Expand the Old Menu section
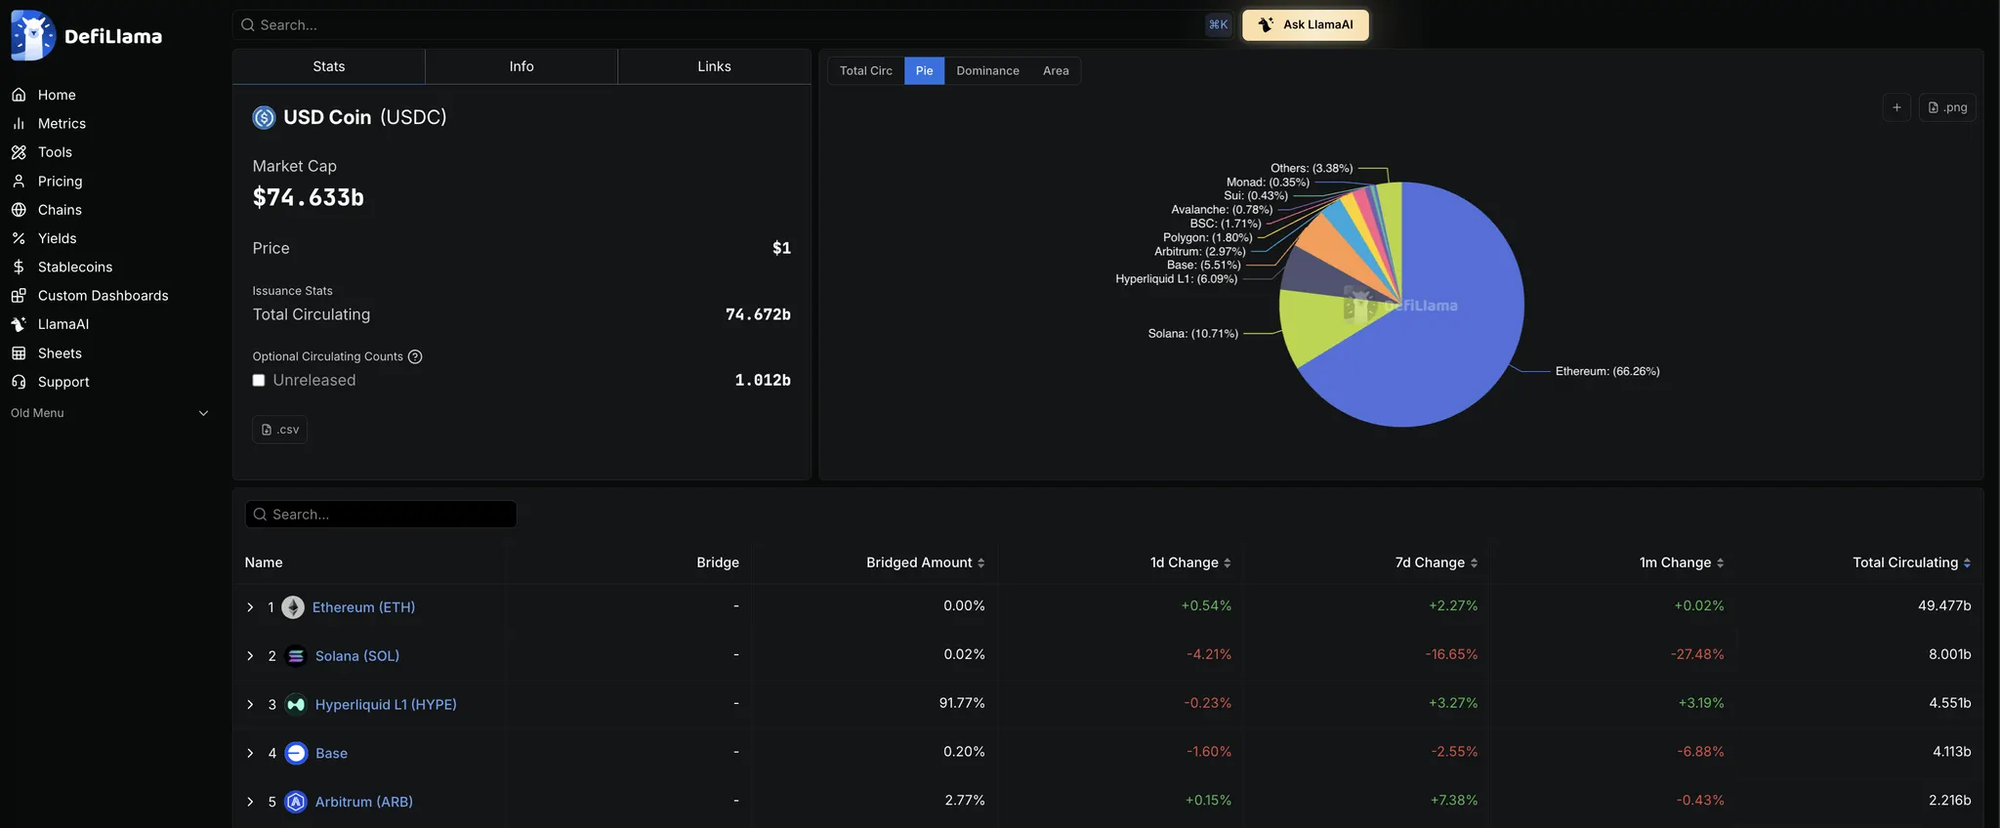 tap(203, 413)
